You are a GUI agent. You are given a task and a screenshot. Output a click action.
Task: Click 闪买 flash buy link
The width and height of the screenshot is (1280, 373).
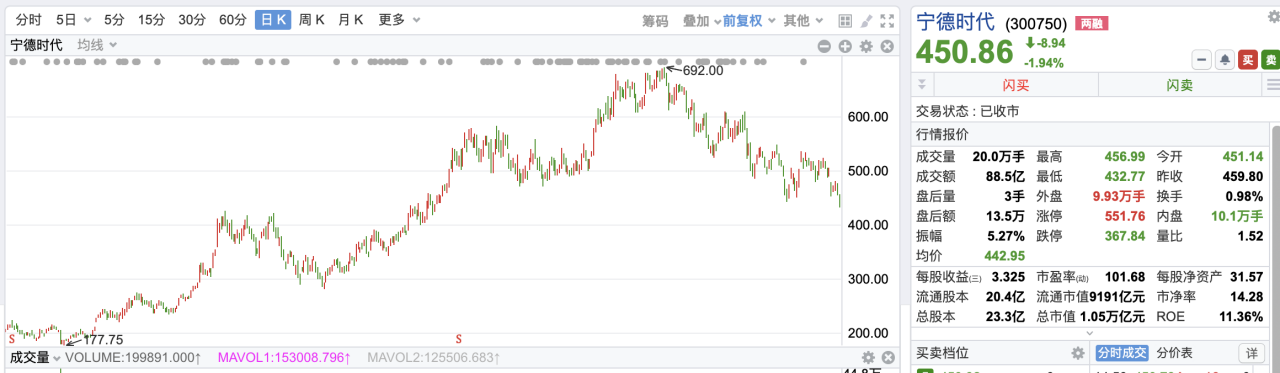click(1016, 85)
